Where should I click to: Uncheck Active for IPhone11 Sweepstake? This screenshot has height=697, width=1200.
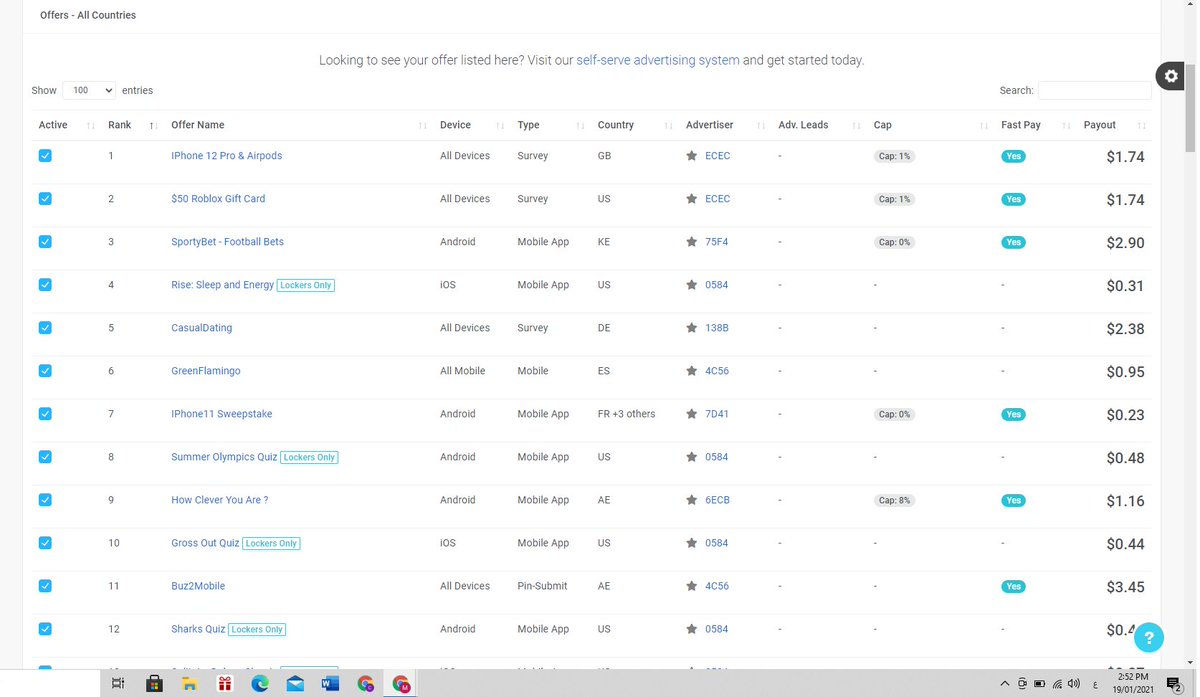click(x=45, y=414)
